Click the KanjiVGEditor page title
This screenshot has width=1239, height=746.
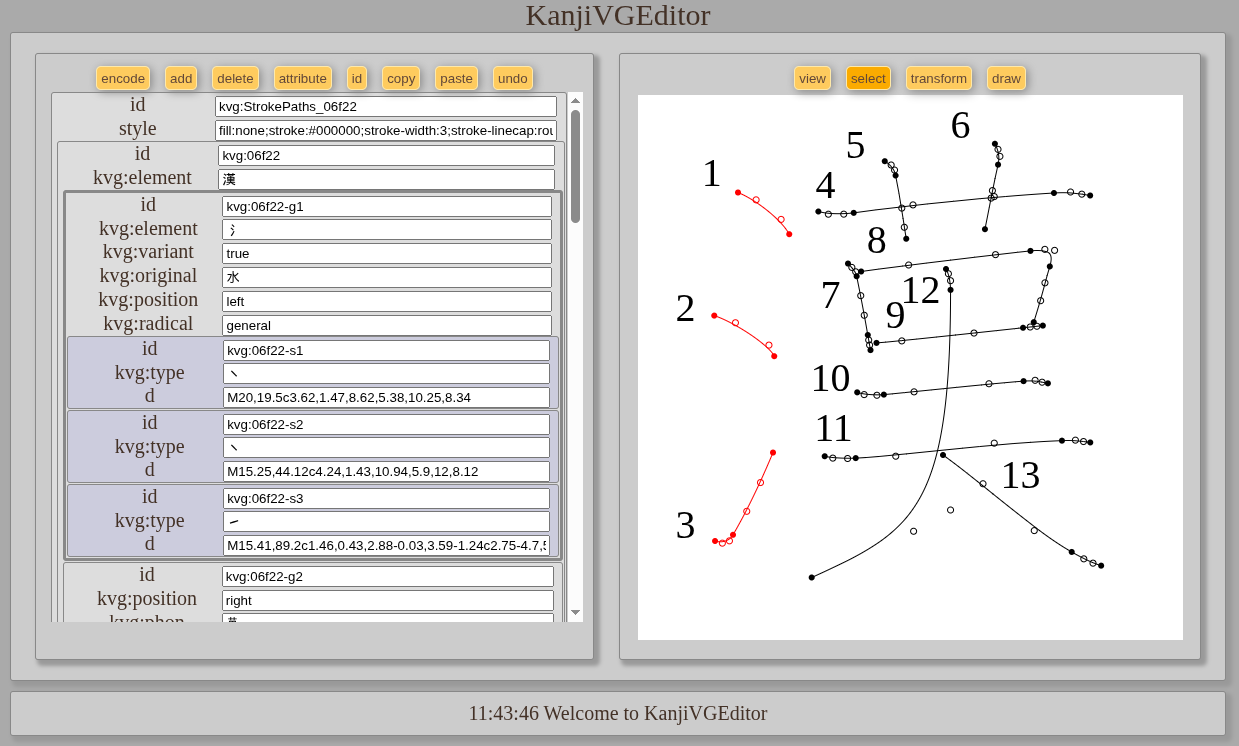click(618, 15)
